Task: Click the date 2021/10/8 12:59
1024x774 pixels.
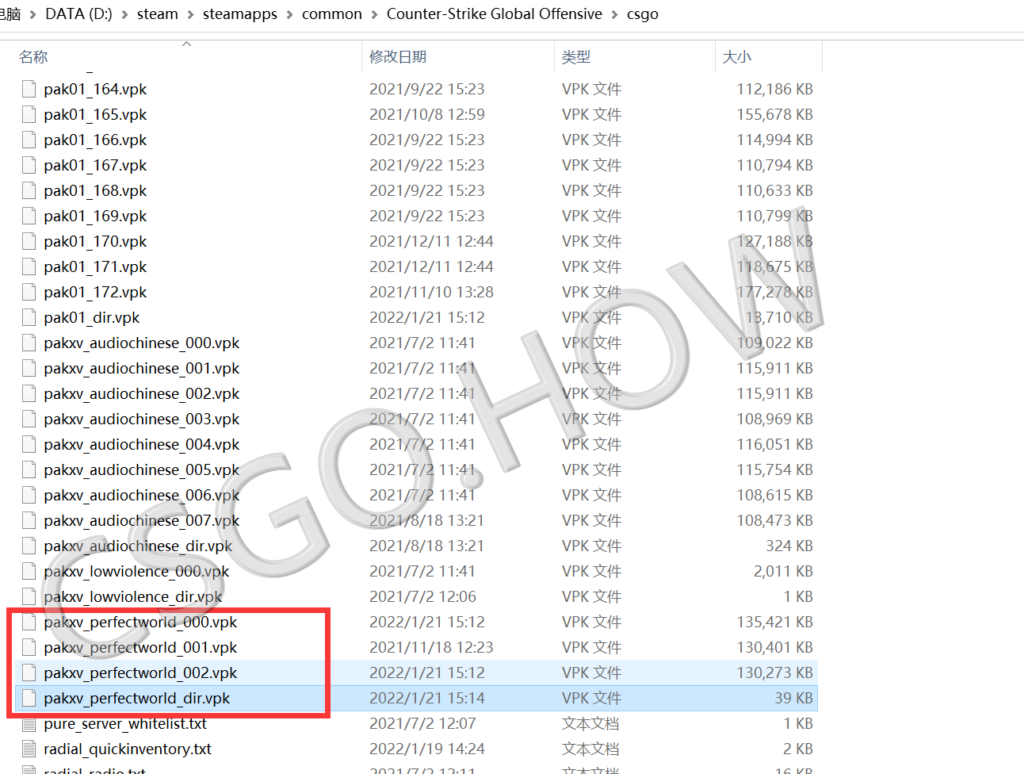Action: pos(427,114)
